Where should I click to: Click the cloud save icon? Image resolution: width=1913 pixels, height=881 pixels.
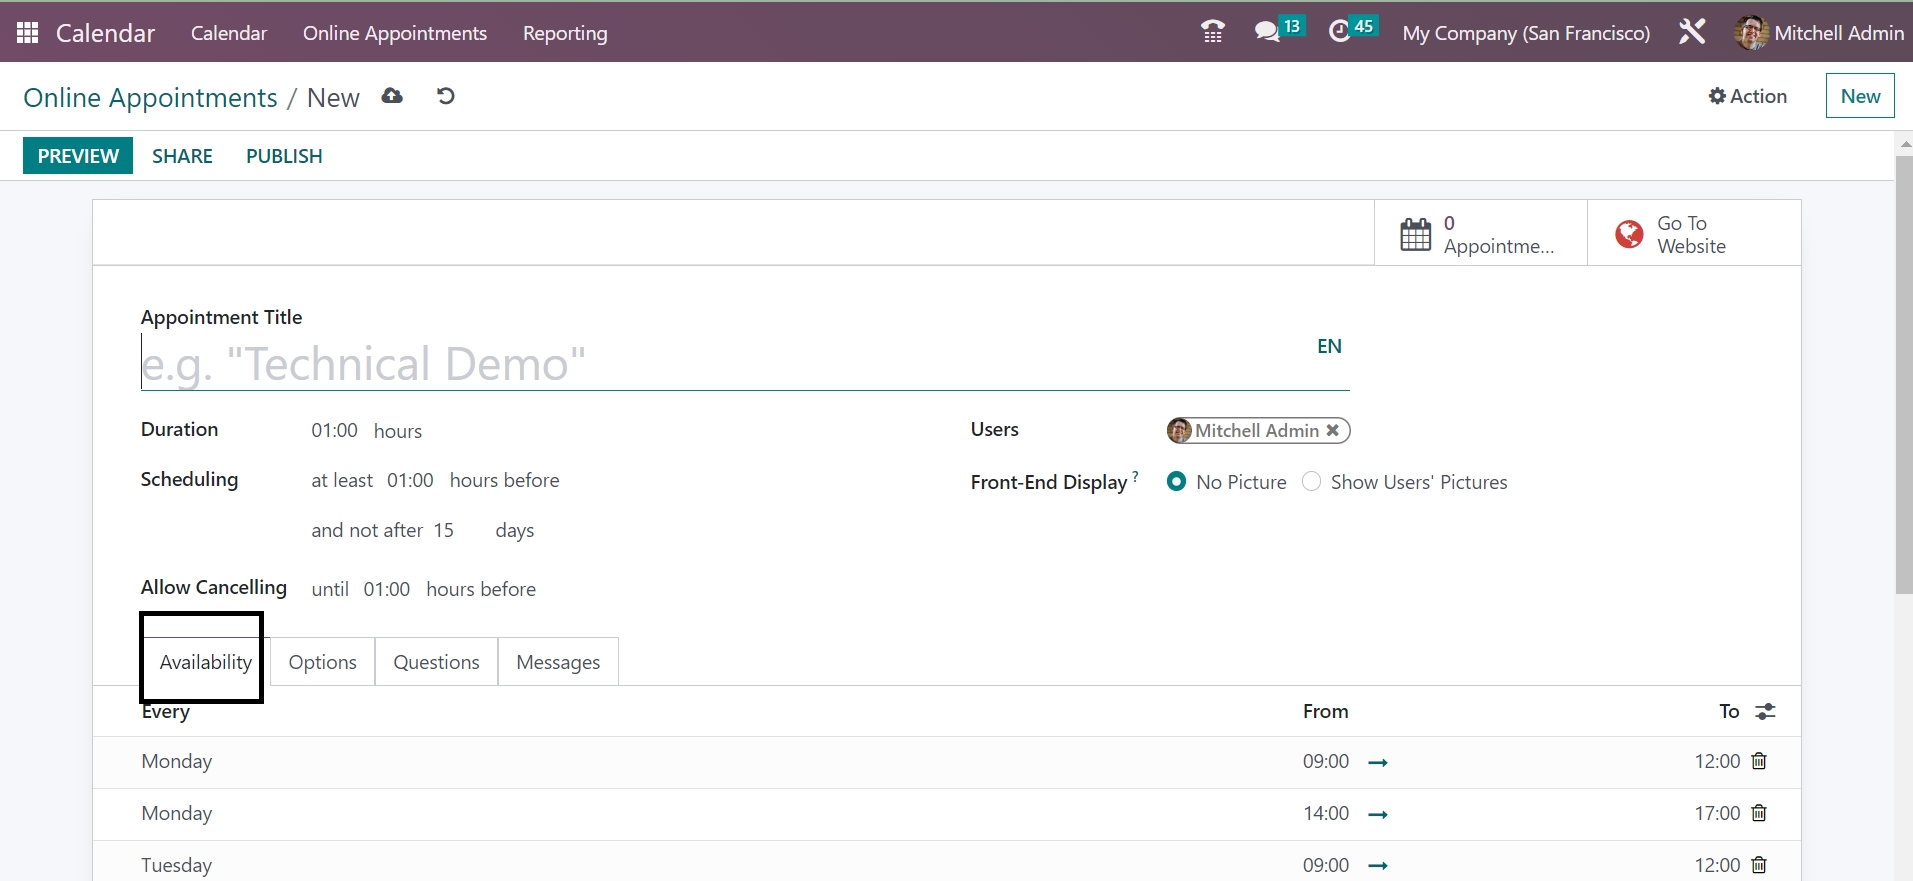tap(392, 96)
